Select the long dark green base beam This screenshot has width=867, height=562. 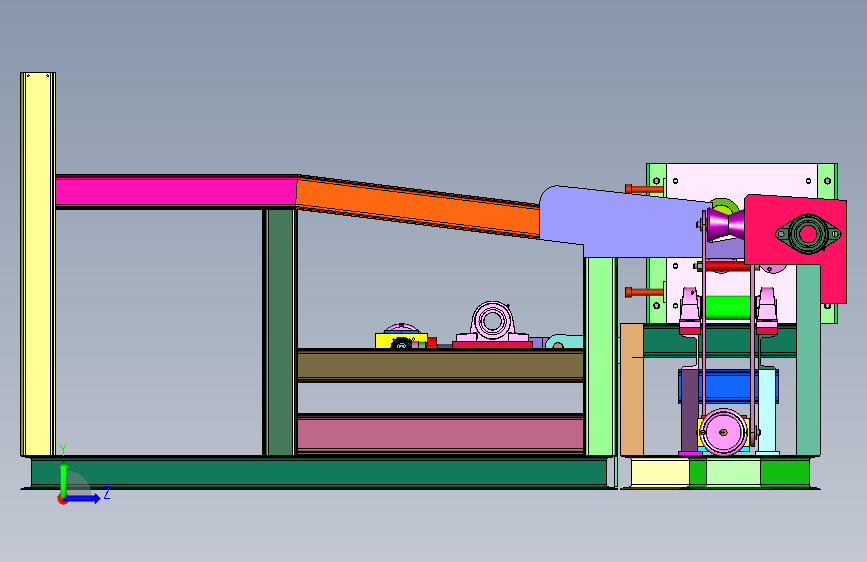coord(319,472)
